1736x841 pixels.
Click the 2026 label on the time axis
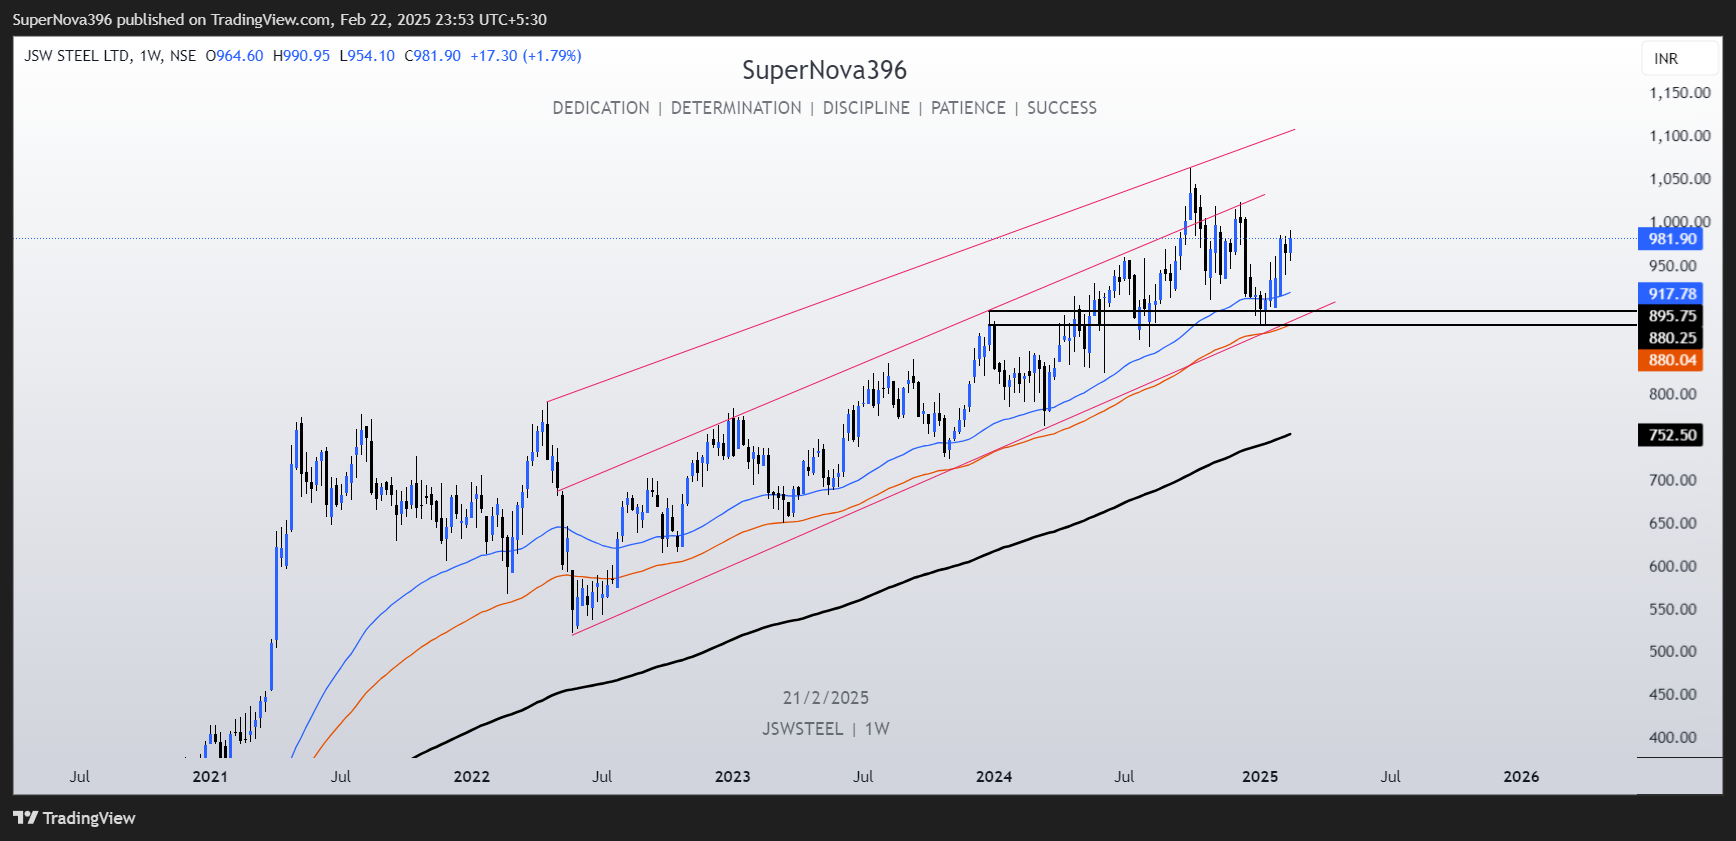[1521, 777]
